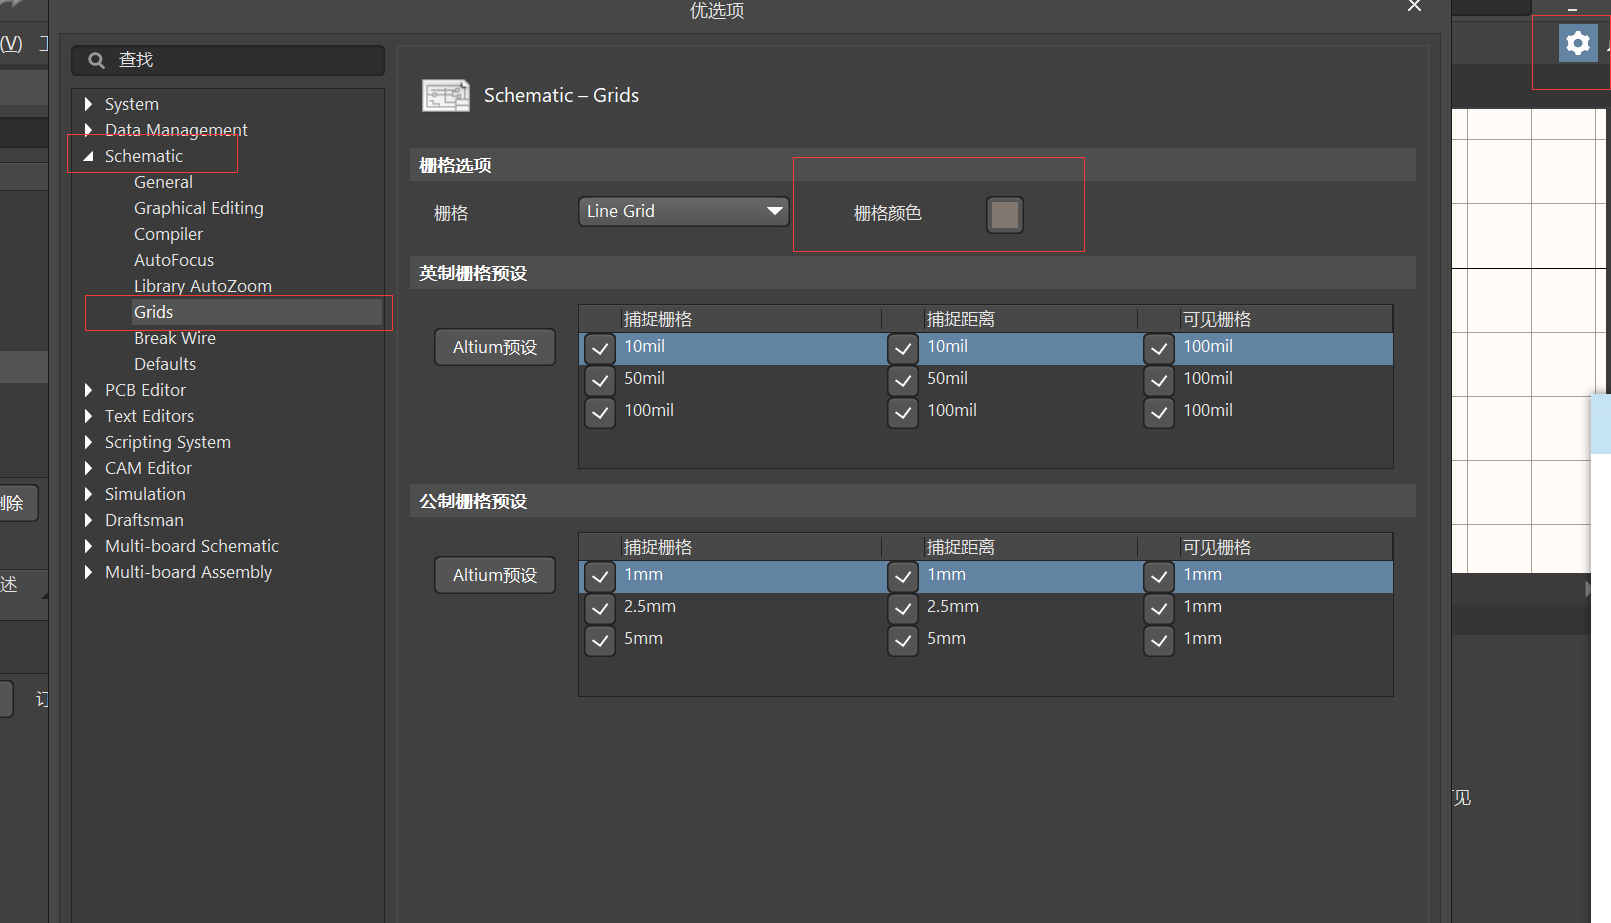Image resolution: width=1611 pixels, height=923 pixels.
Task: Expand the Text Editors node
Action: tap(88, 416)
